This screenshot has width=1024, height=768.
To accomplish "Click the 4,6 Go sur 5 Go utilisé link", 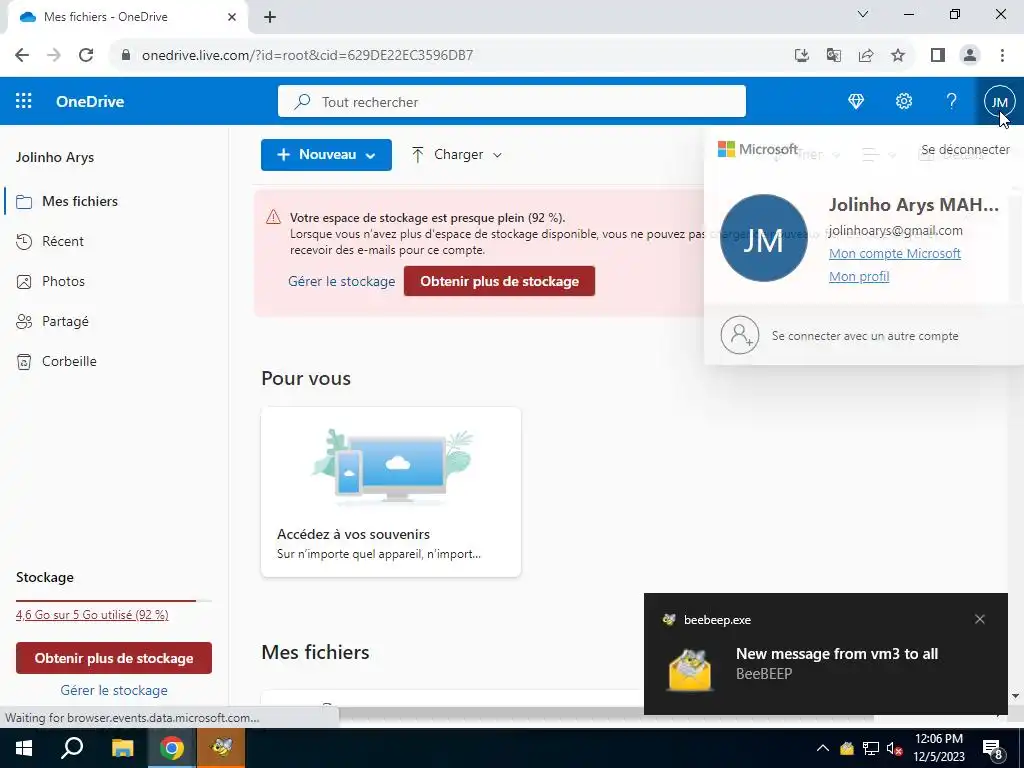I will (92, 615).
